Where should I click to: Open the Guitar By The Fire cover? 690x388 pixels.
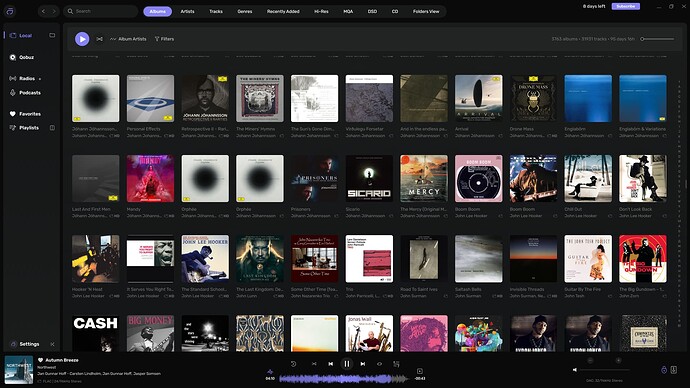click(588, 259)
